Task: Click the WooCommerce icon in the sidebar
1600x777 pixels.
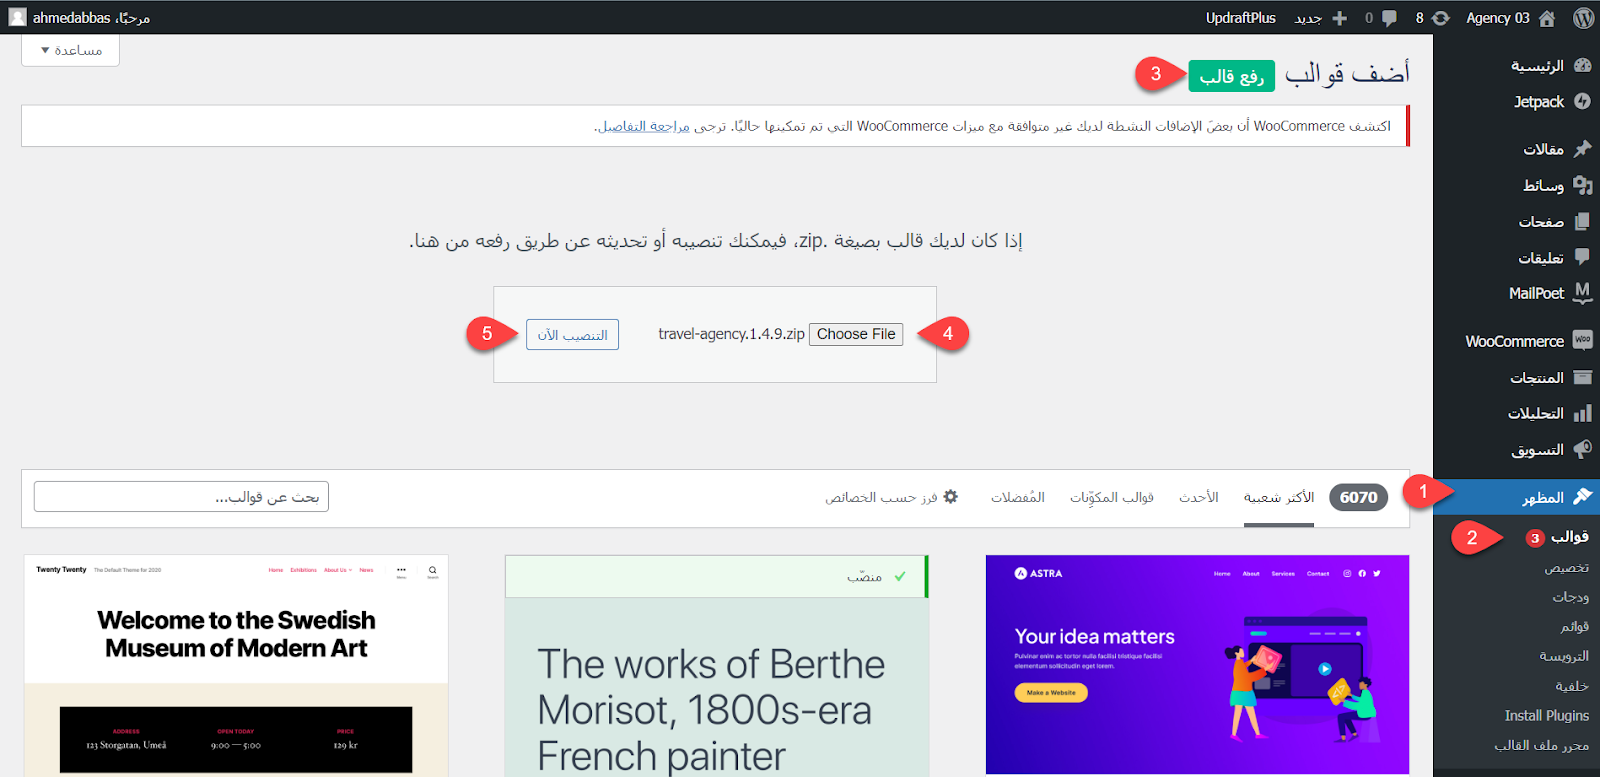Action: [x=1582, y=341]
